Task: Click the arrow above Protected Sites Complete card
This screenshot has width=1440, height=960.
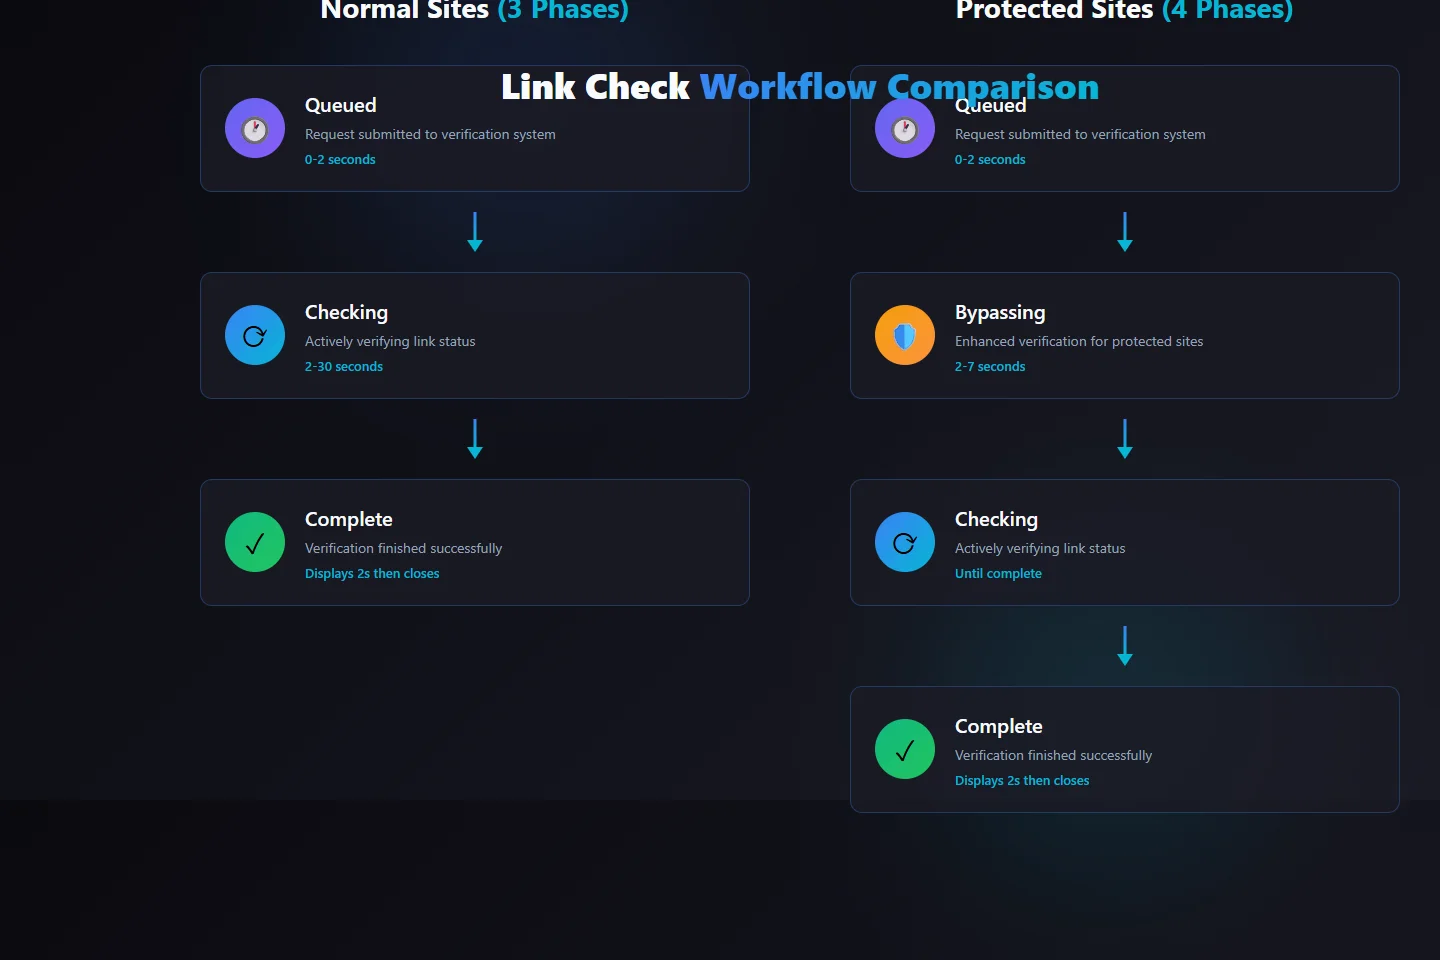Action: pos(1125,645)
